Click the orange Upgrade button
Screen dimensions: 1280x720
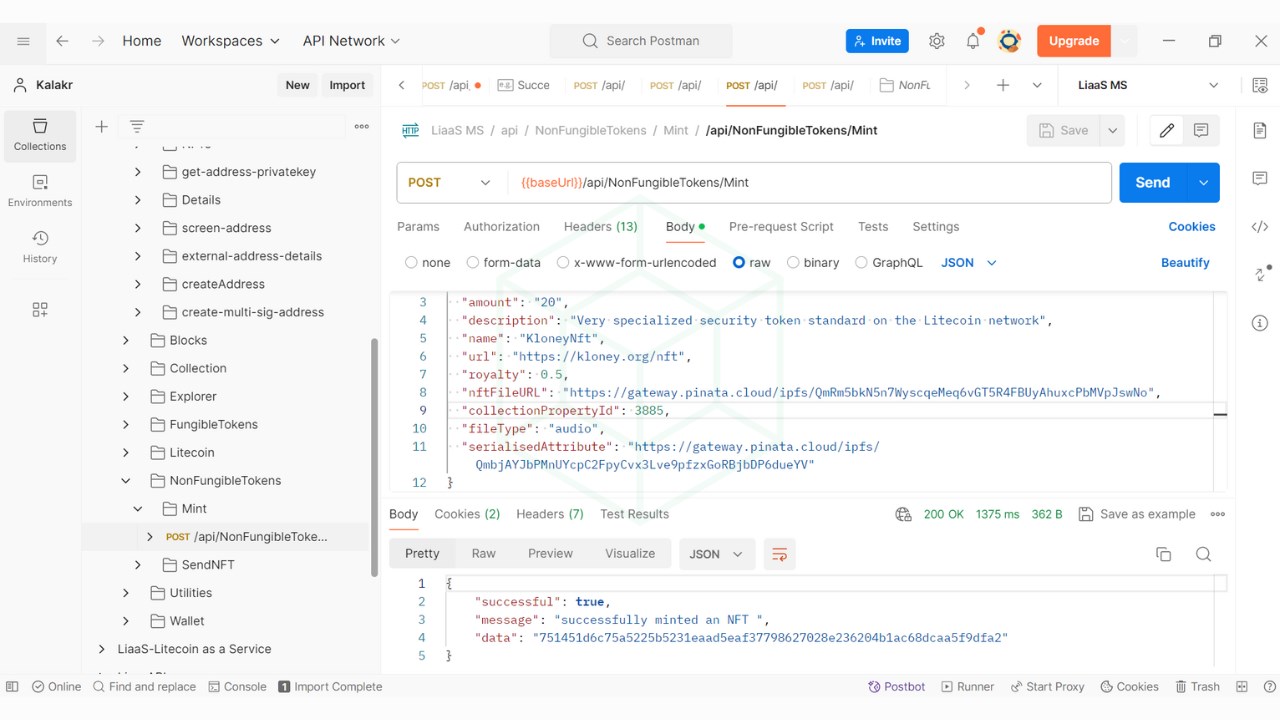tap(1074, 41)
